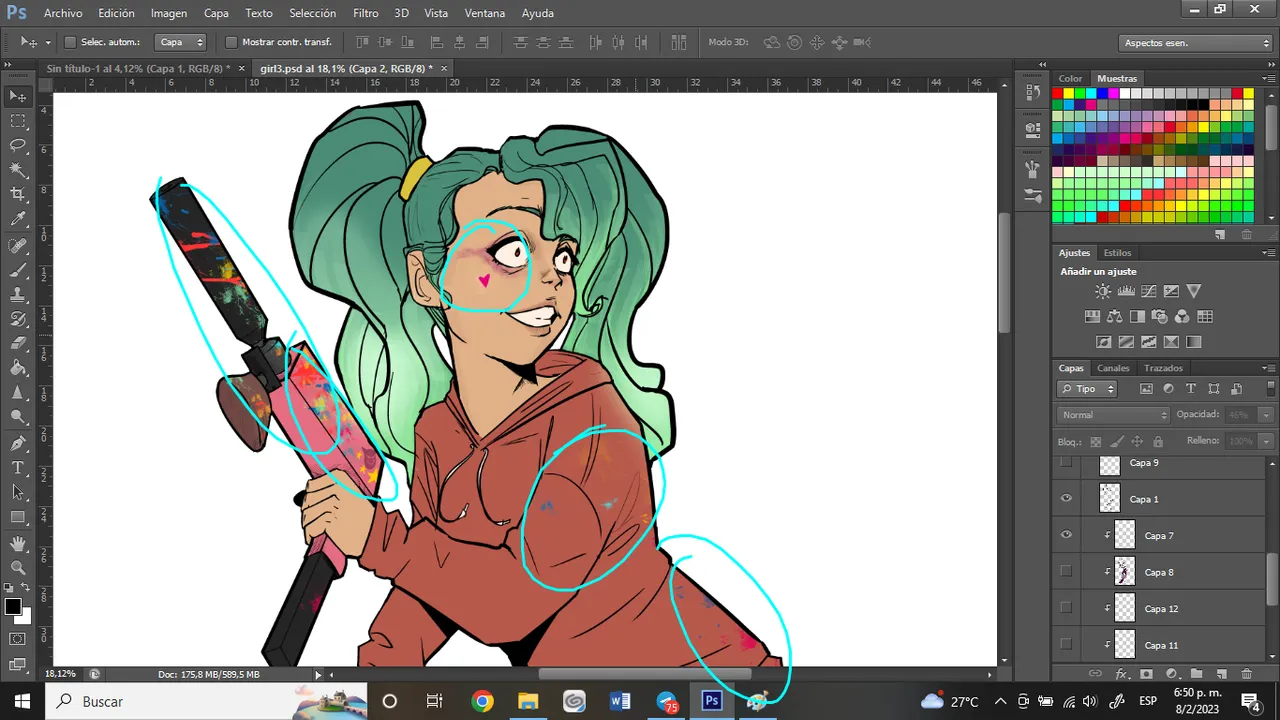
Task: Select the Eyedropper tool
Action: coord(18,220)
